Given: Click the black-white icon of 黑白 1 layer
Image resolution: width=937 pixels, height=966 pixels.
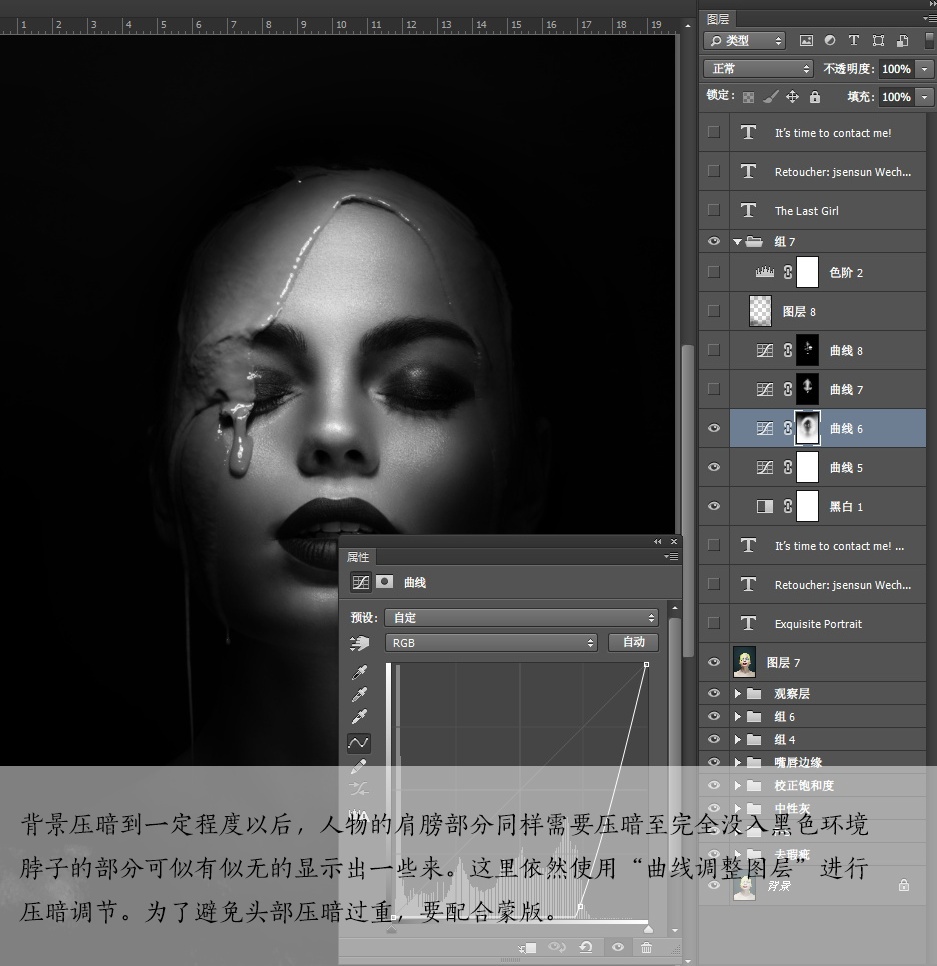Looking at the screenshot, I should (x=765, y=506).
